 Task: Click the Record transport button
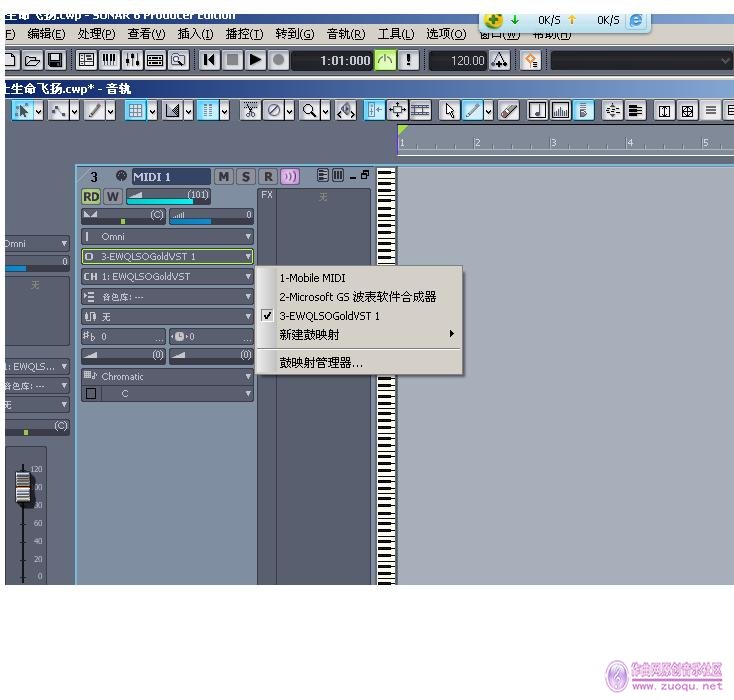point(278,60)
